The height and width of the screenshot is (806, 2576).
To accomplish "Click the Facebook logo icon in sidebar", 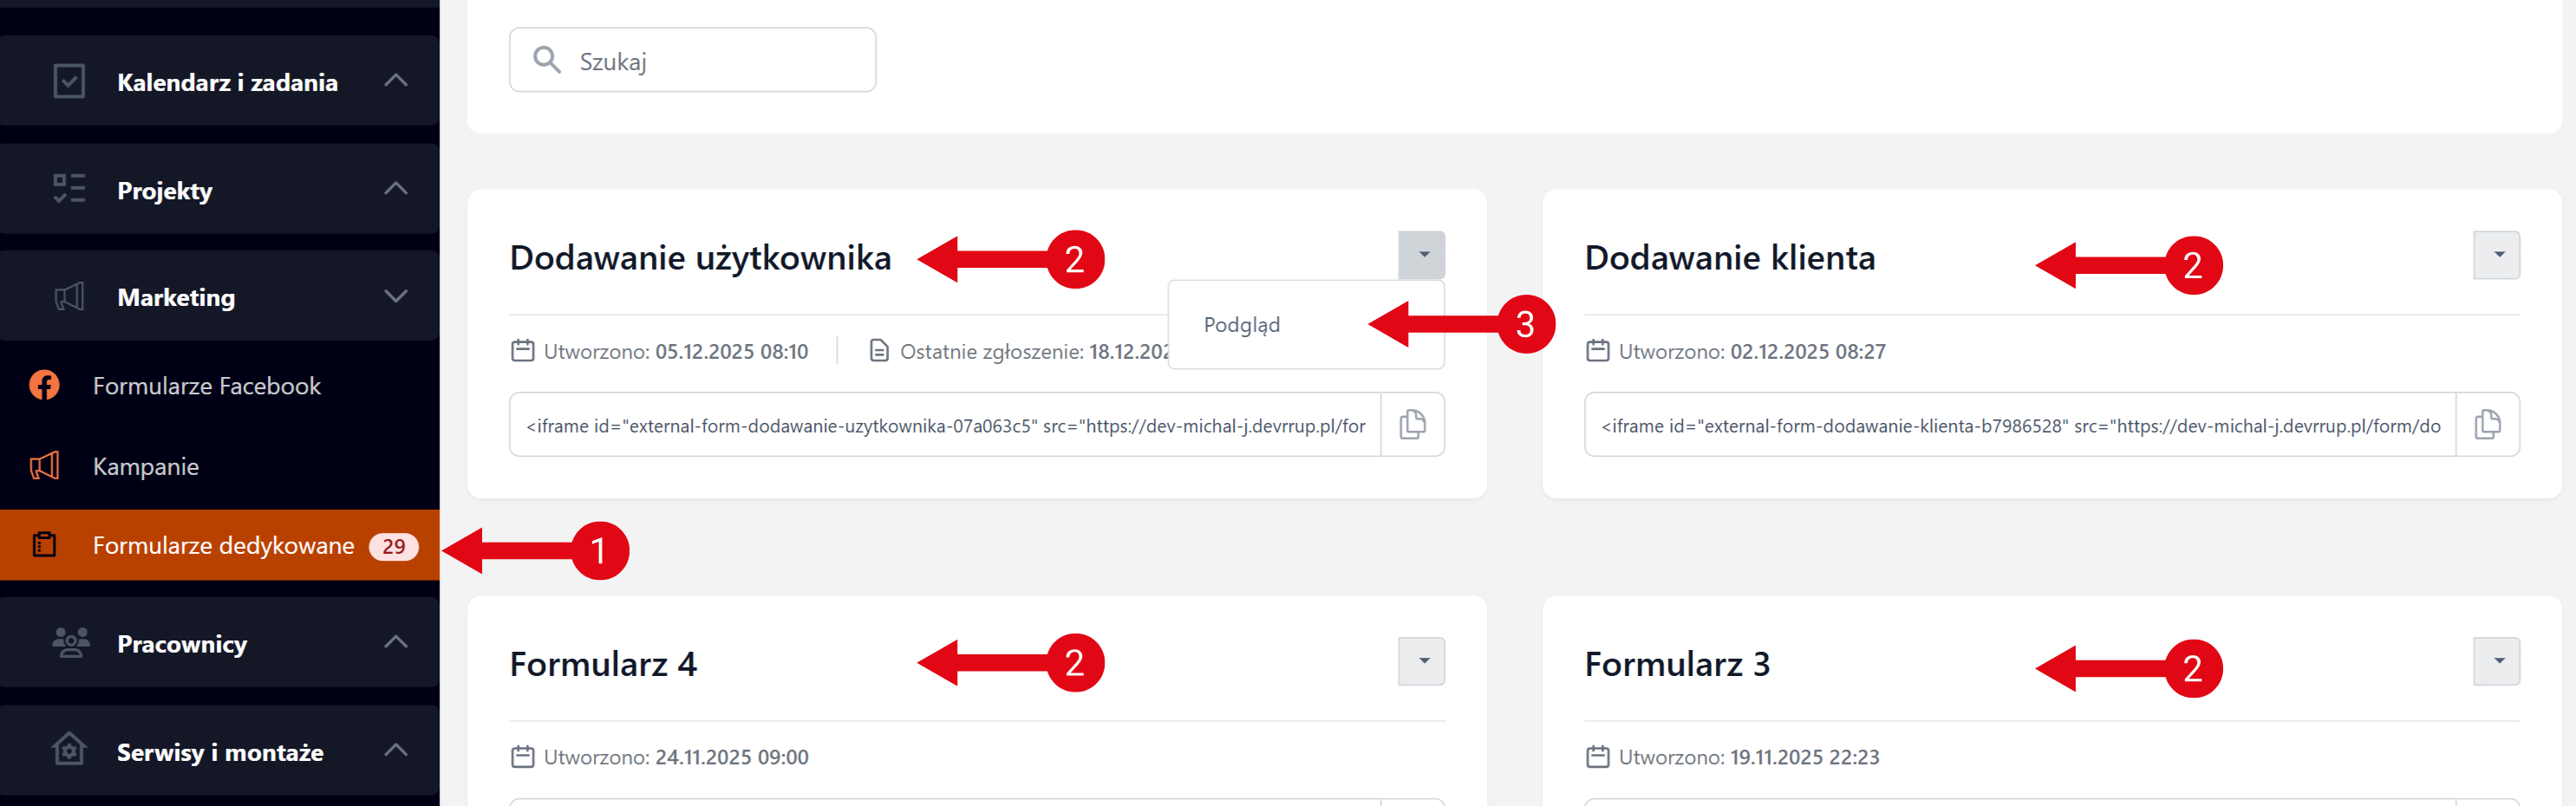I will click(x=44, y=385).
